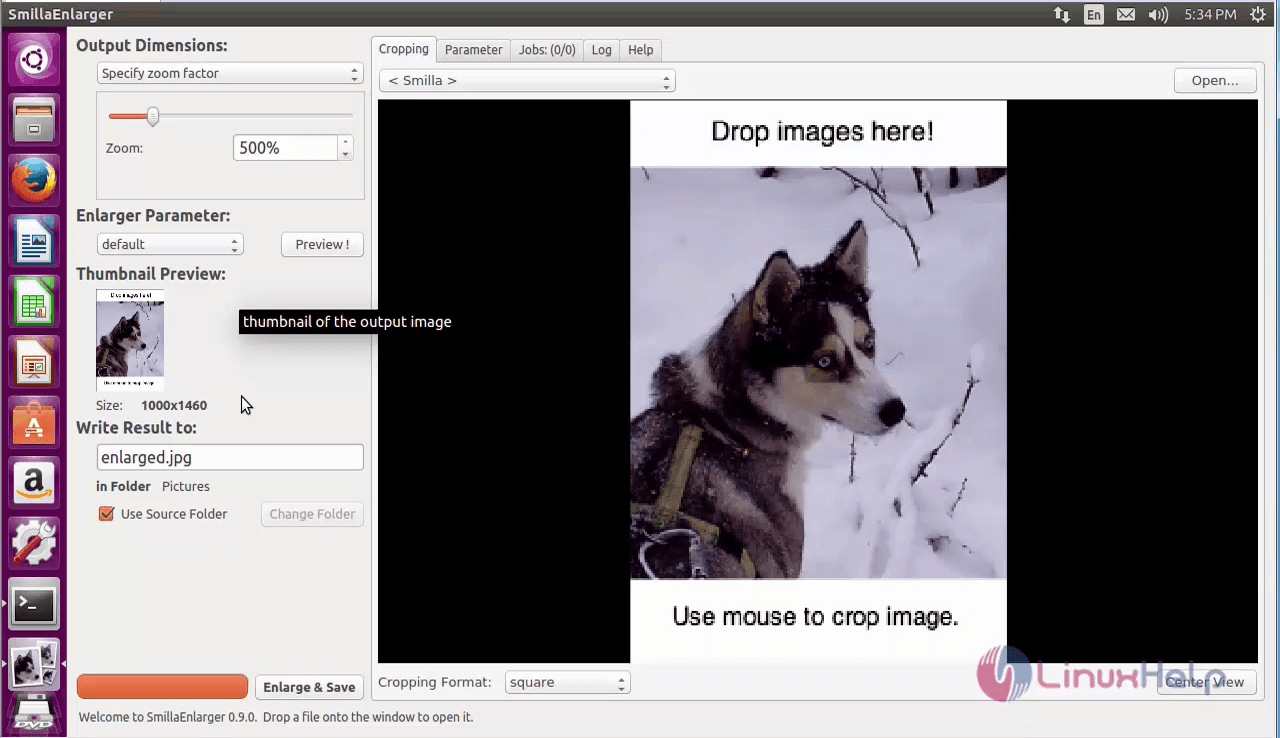
Task: Click the Pictures folder name
Action: (186, 486)
